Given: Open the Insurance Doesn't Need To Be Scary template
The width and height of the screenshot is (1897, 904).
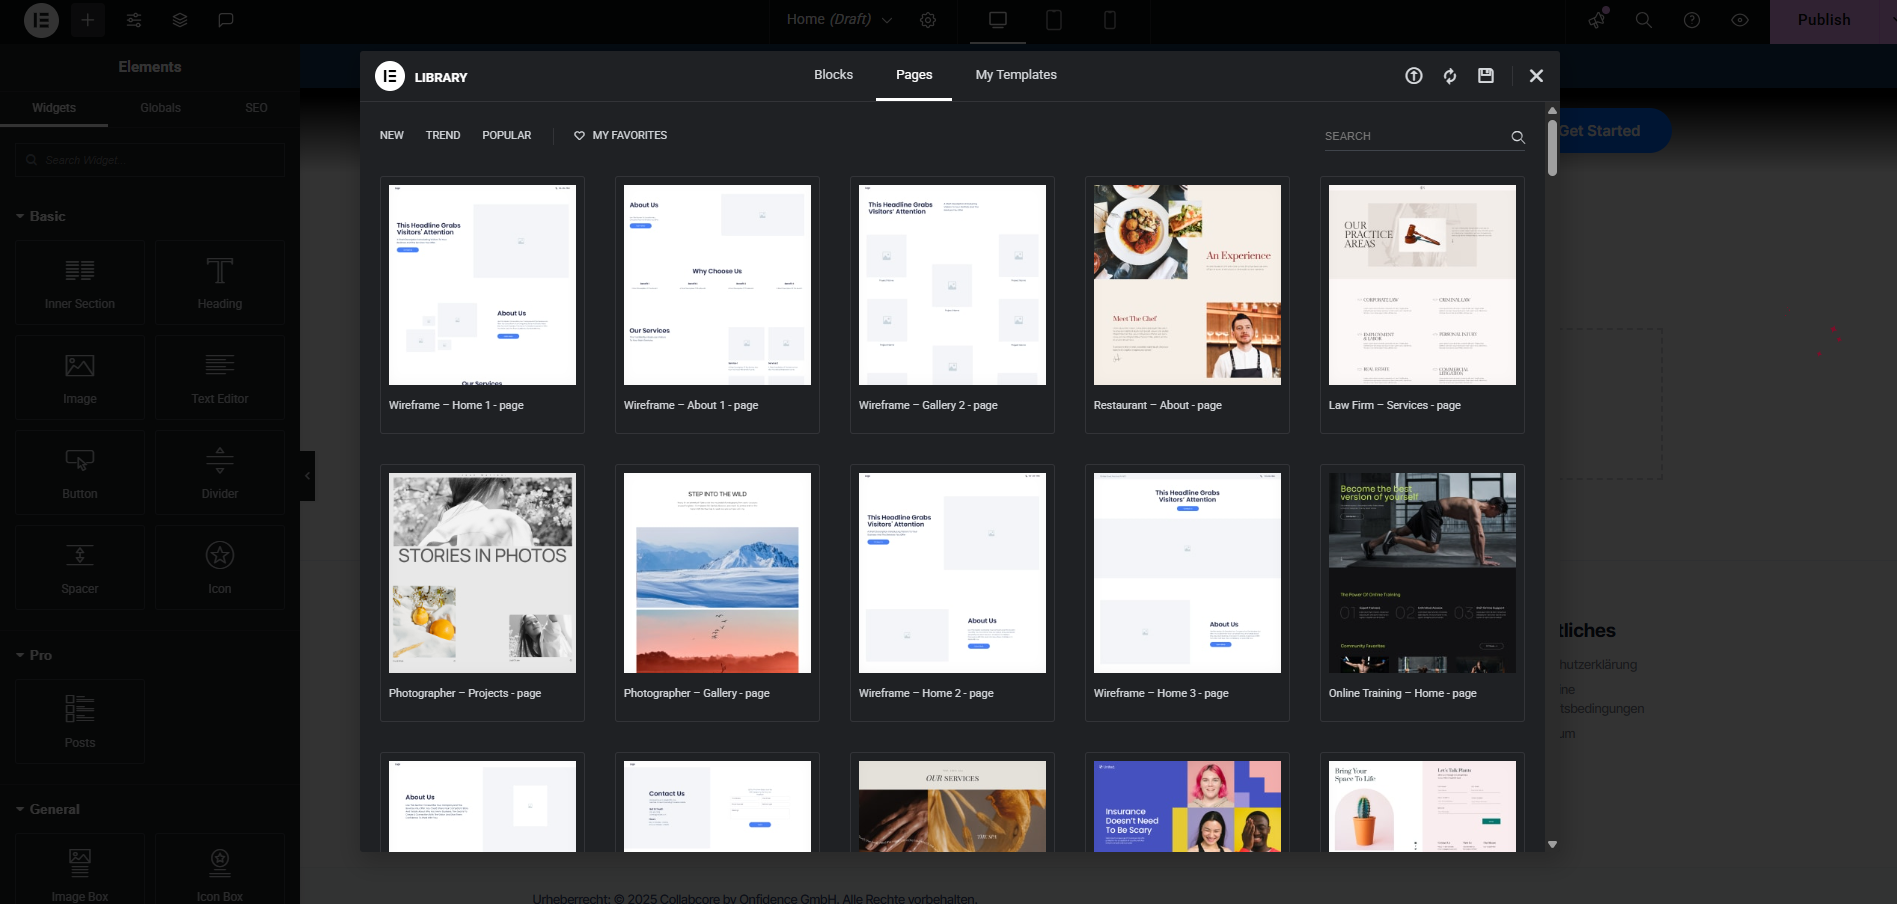Looking at the screenshot, I should pyautogui.click(x=1187, y=806).
